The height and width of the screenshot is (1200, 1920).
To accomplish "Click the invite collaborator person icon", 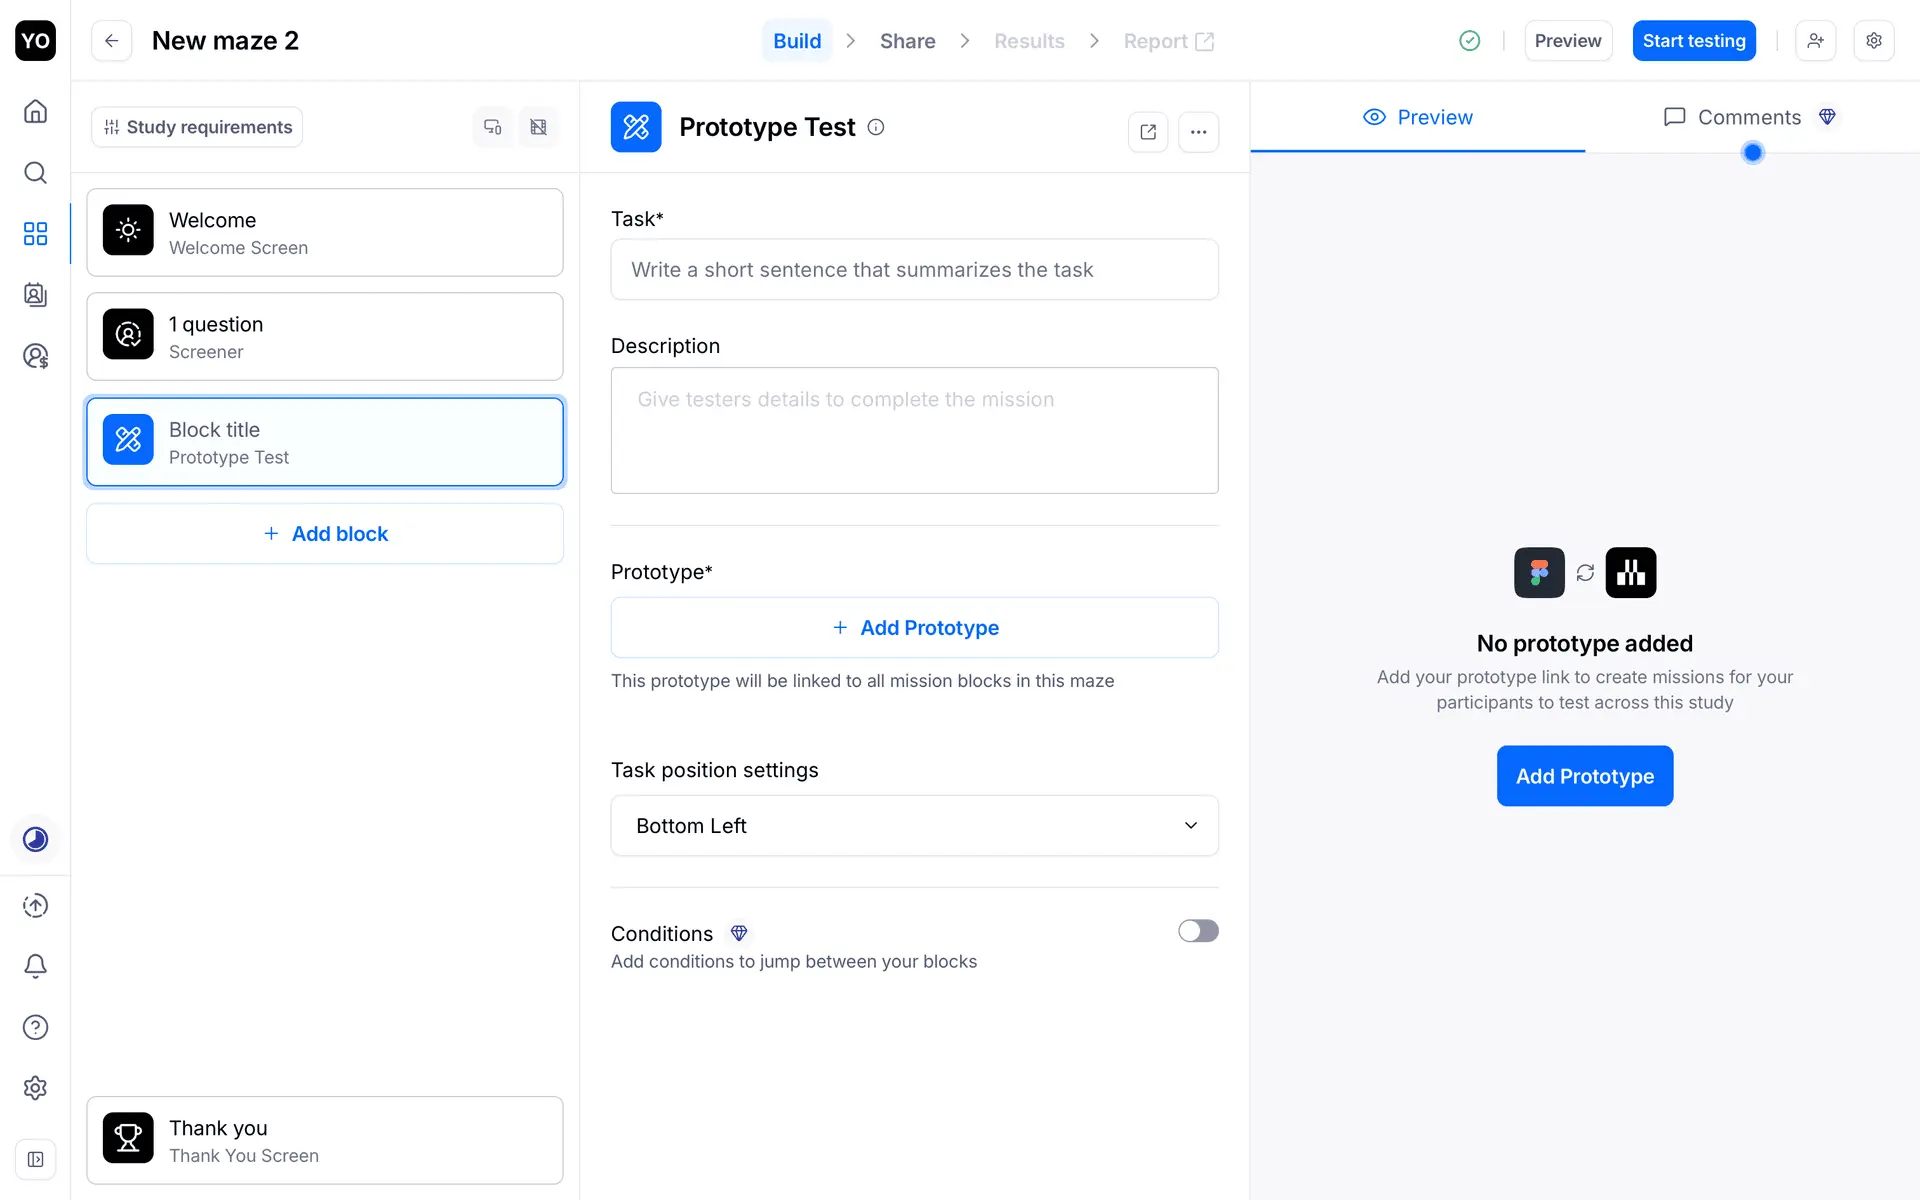I will pyautogui.click(x=1815, y=41).
